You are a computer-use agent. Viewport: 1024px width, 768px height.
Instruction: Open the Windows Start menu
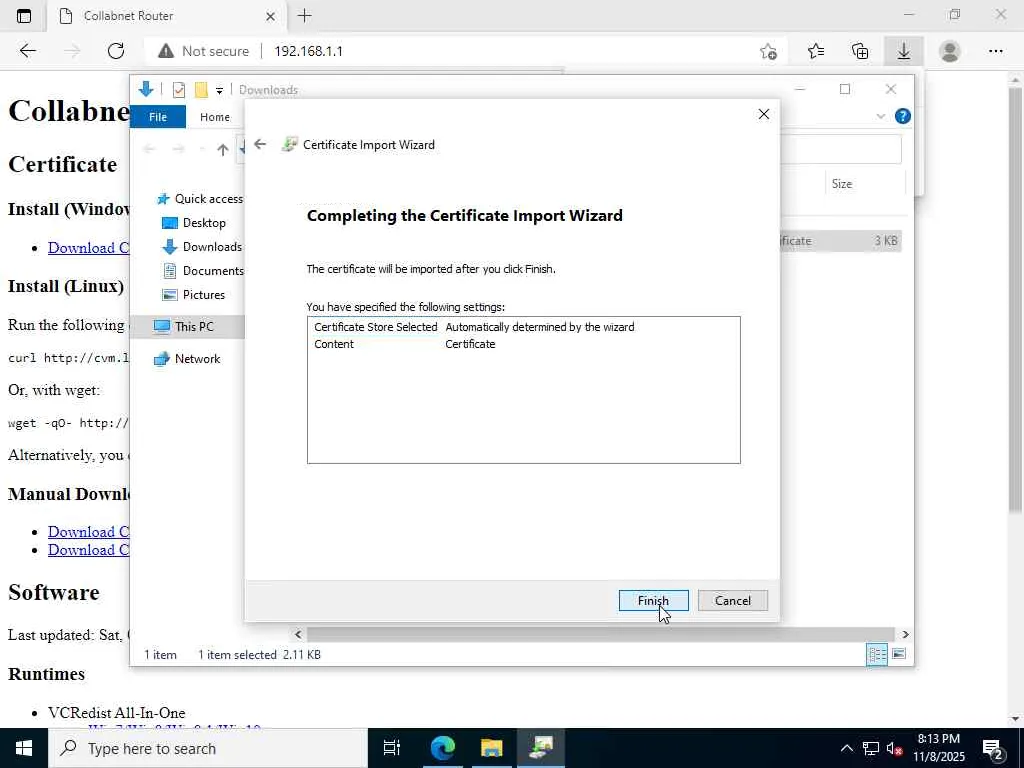click(x=24, y=748)
